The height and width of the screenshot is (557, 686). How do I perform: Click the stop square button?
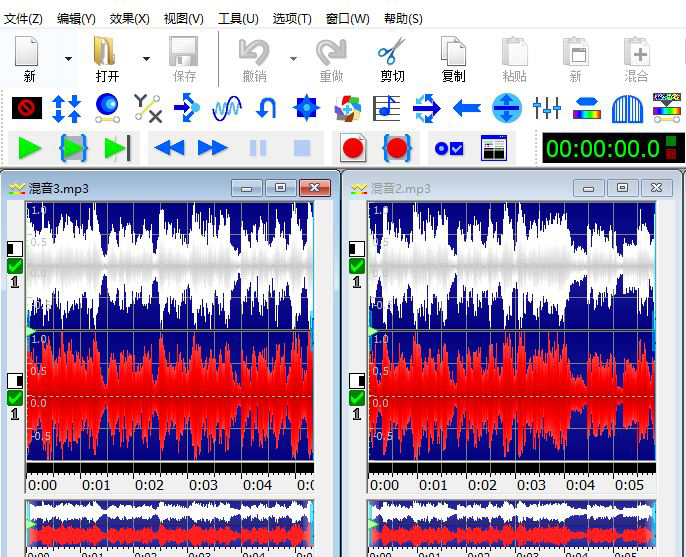302,148
